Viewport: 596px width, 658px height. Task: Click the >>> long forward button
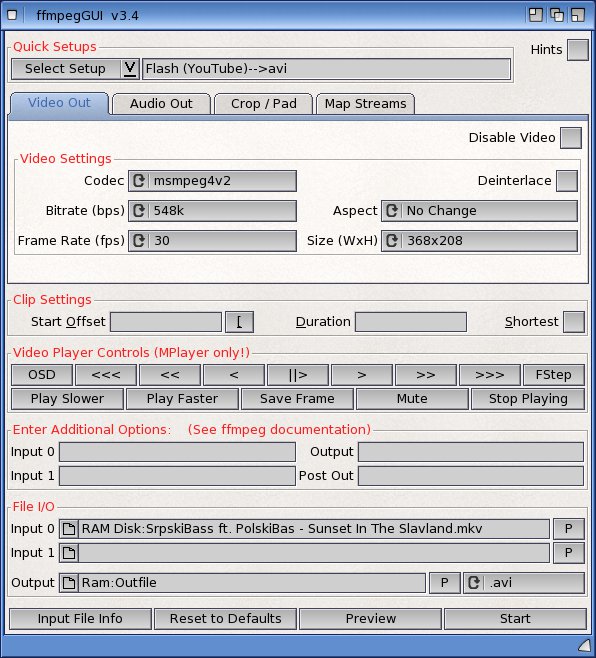tap(490, 375)
